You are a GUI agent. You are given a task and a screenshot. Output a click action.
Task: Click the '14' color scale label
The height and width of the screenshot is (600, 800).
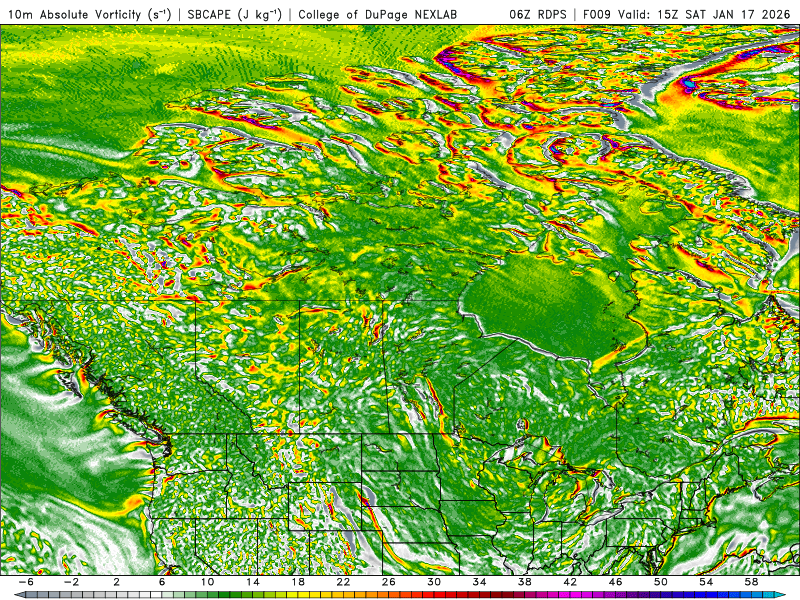(253, 582)
